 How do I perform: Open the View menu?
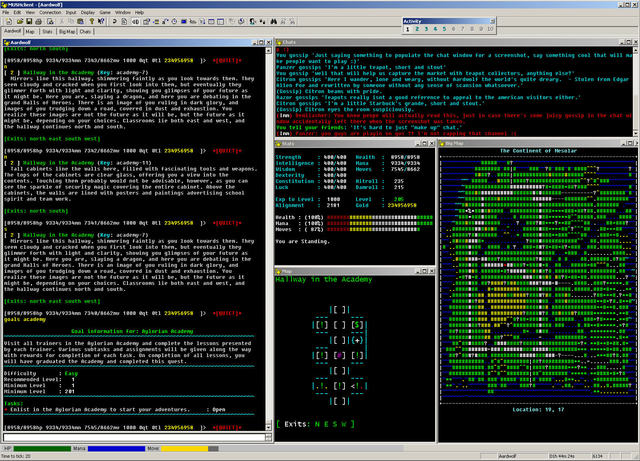click(30, 13)
